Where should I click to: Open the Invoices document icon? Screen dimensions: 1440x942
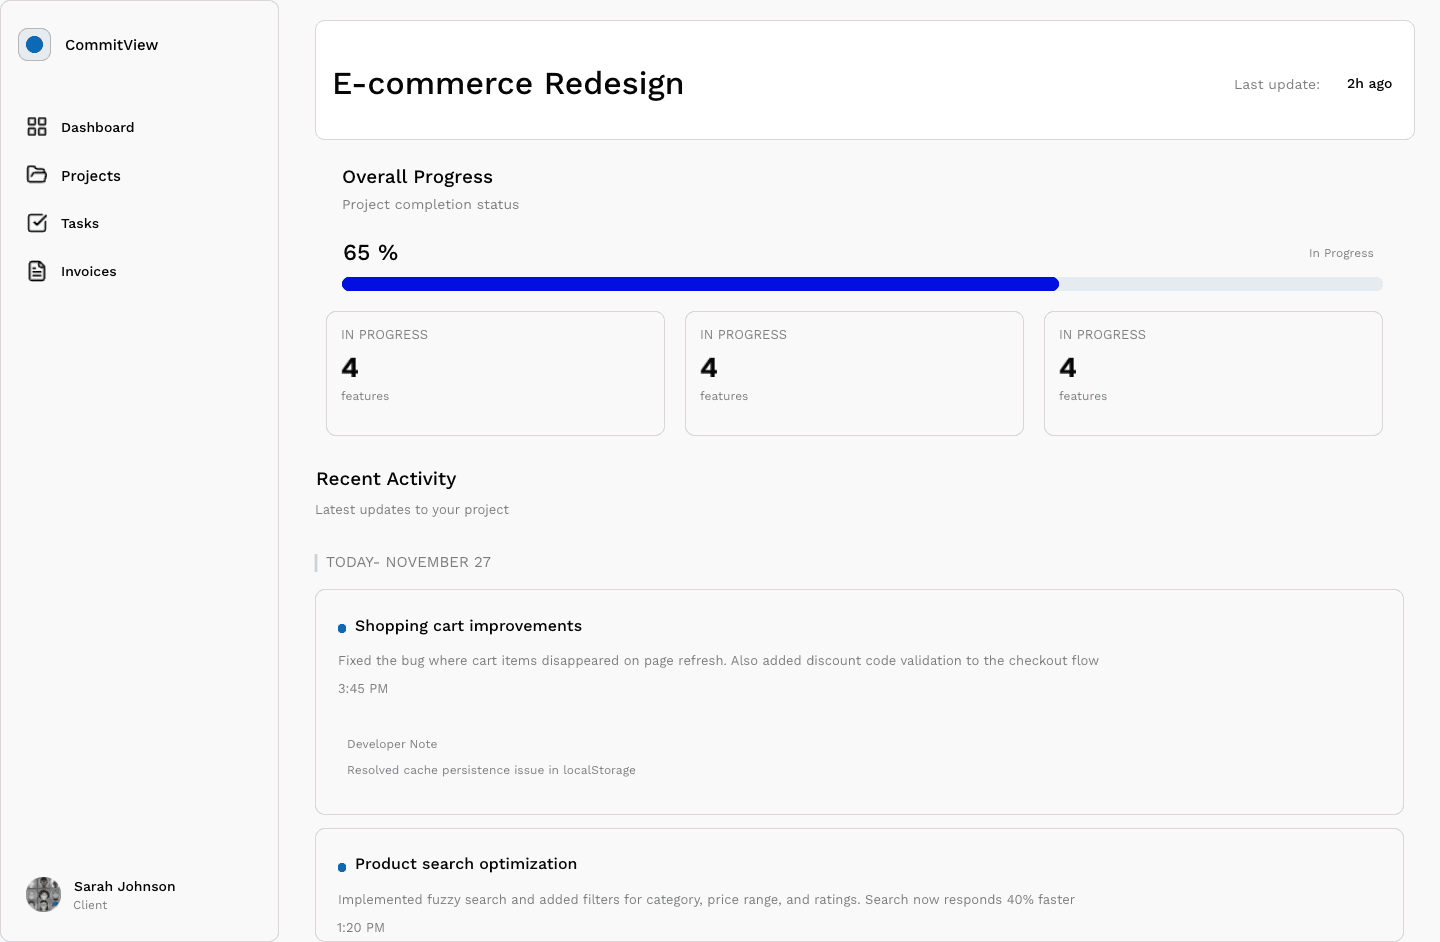pos(37,271)
